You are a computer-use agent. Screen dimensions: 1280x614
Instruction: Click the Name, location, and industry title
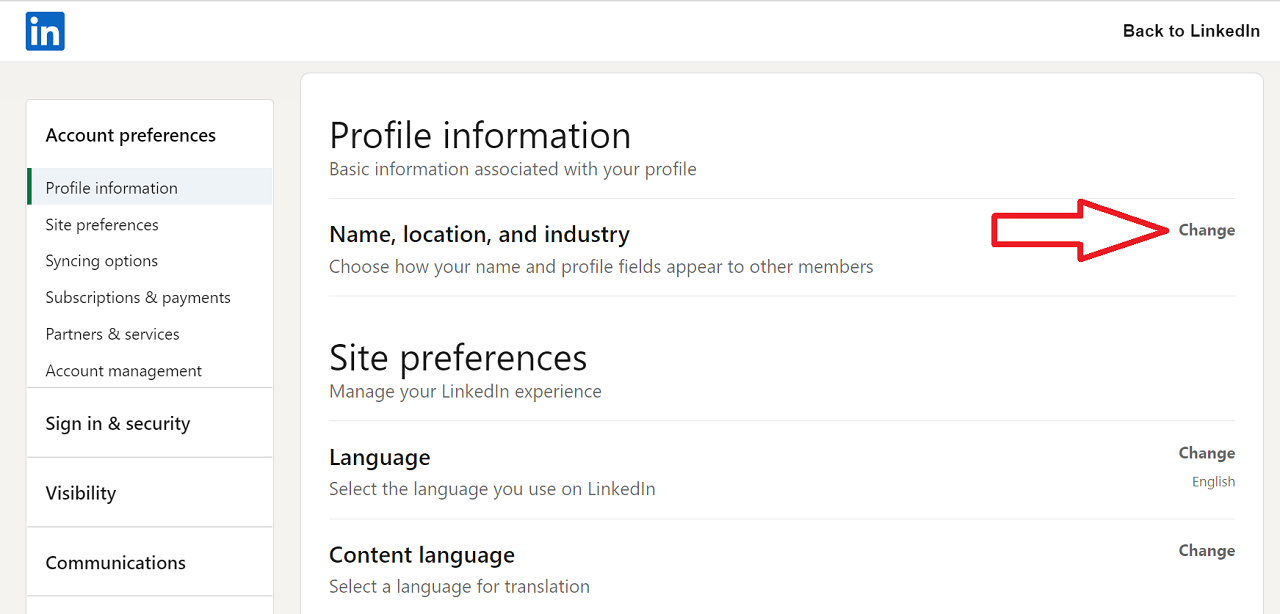[x=479, y=235]
